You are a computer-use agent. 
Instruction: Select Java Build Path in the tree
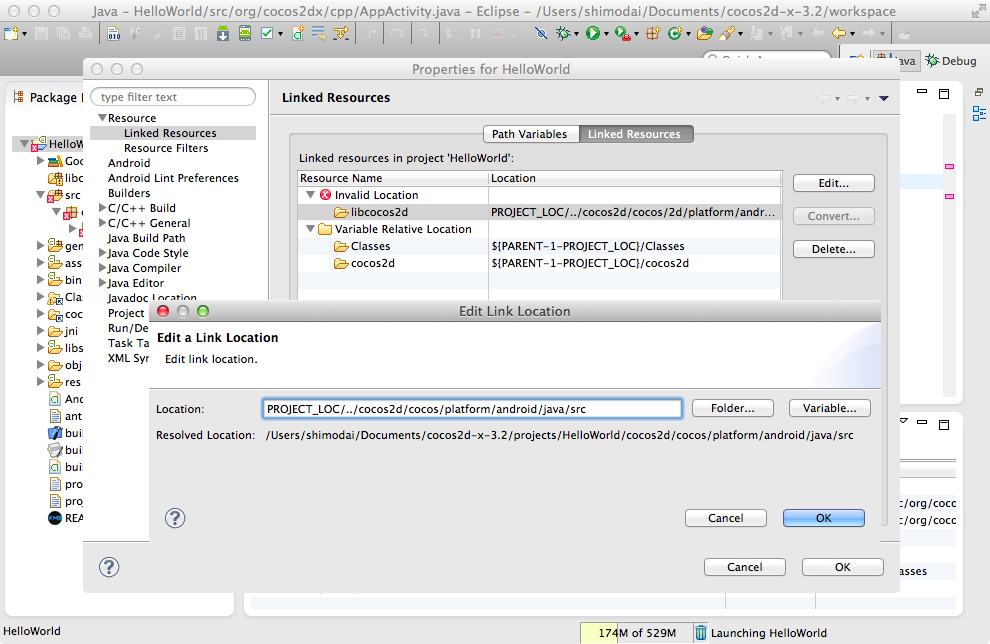click(146, 238)
